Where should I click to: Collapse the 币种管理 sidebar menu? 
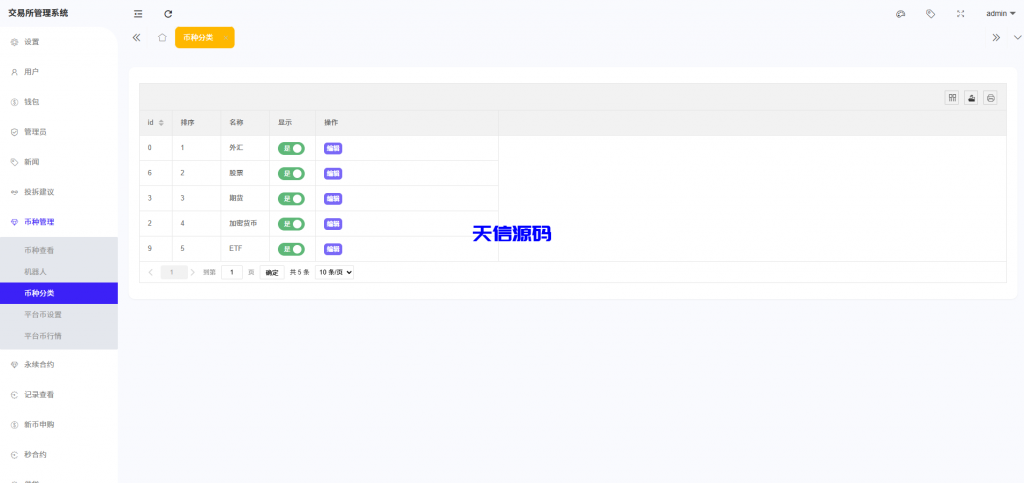[59, 222]
